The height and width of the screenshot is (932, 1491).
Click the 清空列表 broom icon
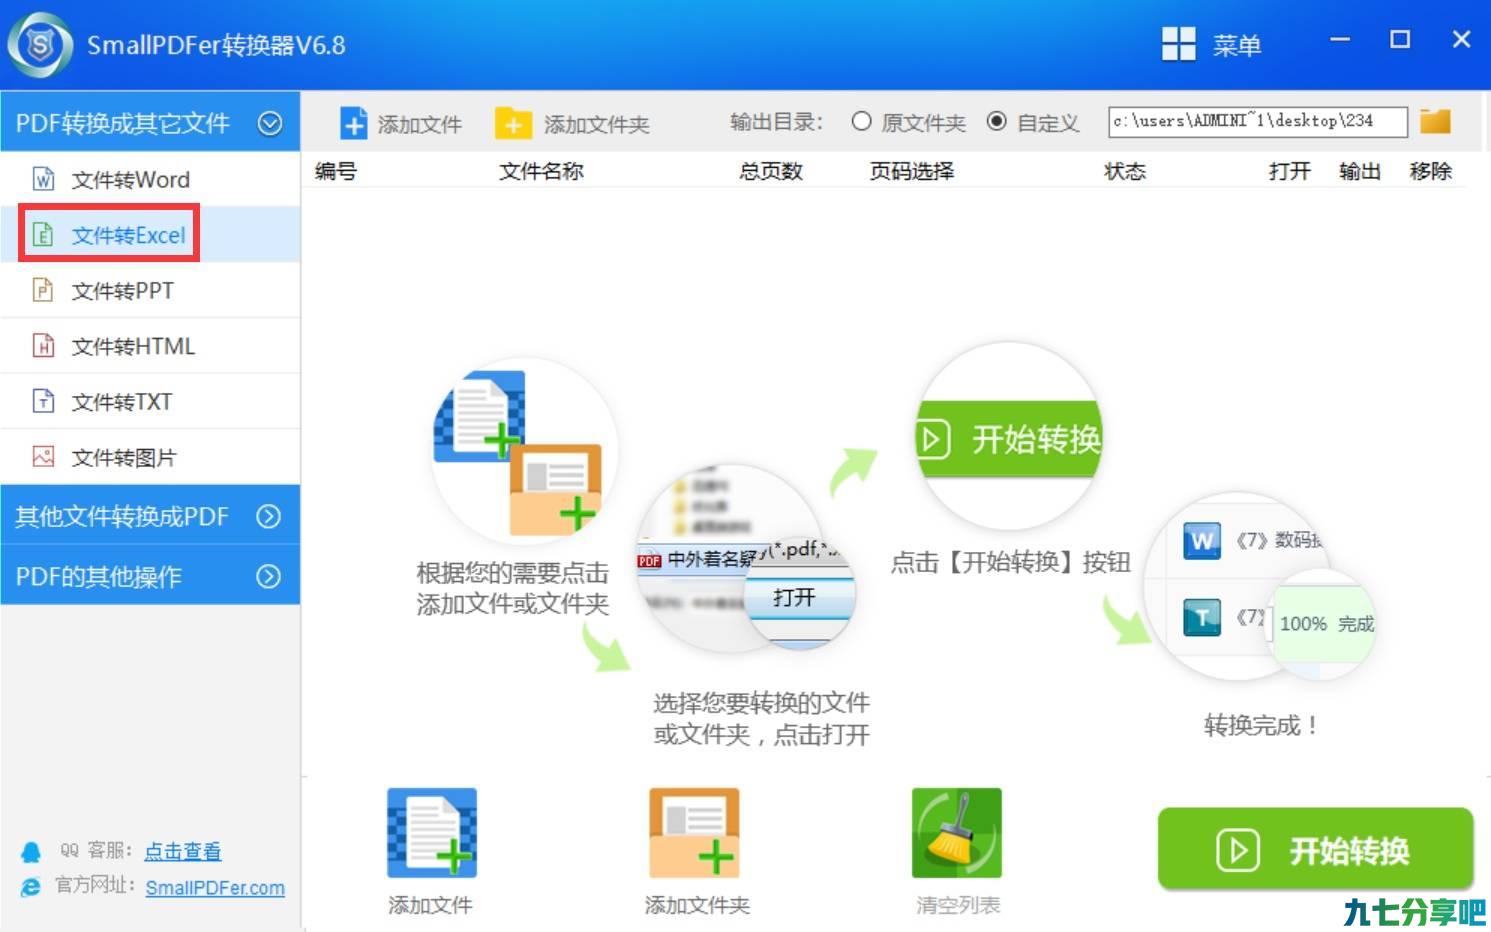[x=956, y=833]
